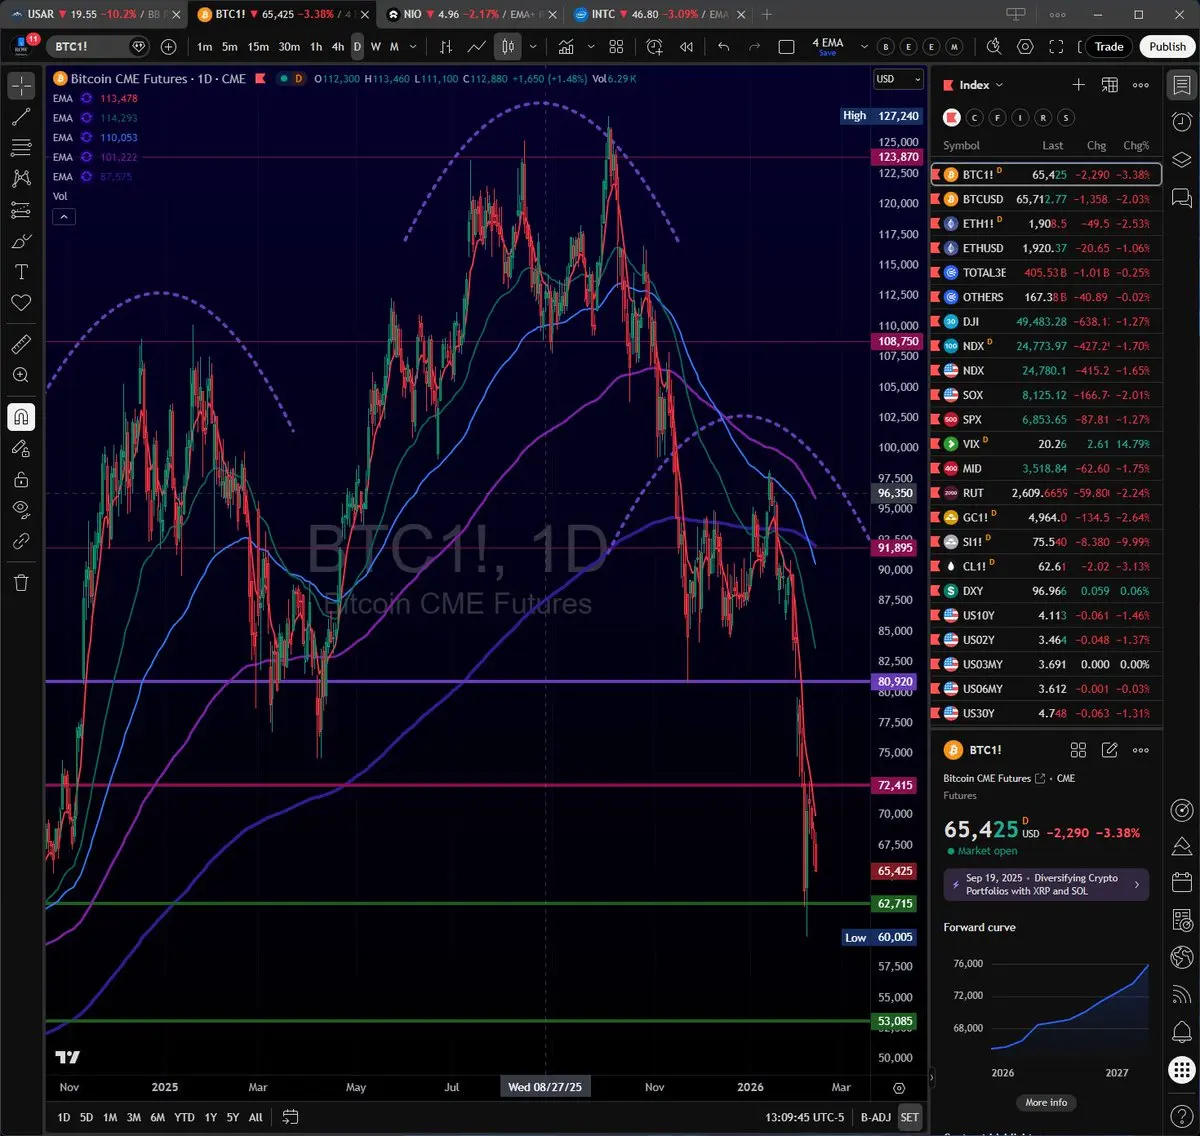Select candlestick chart type
Image resolution: width=1200 pixels, height=1136 pixels.
coord(508,47)
